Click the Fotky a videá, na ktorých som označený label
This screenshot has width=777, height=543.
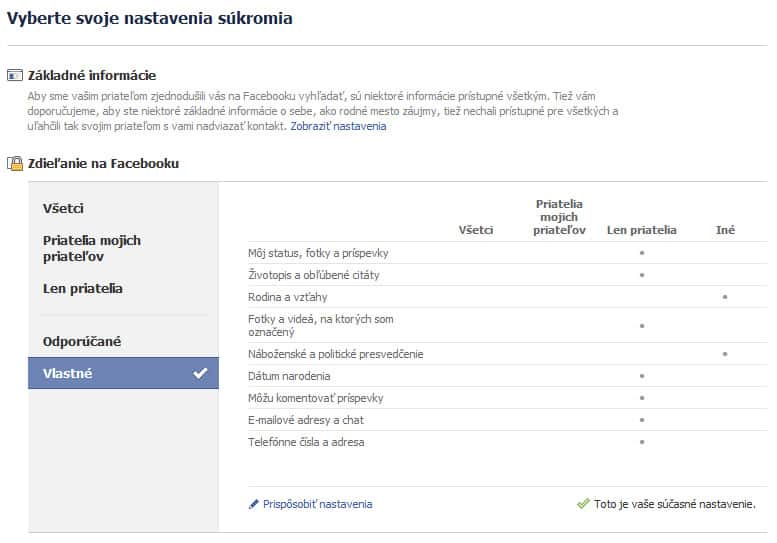tap(321, 326)
